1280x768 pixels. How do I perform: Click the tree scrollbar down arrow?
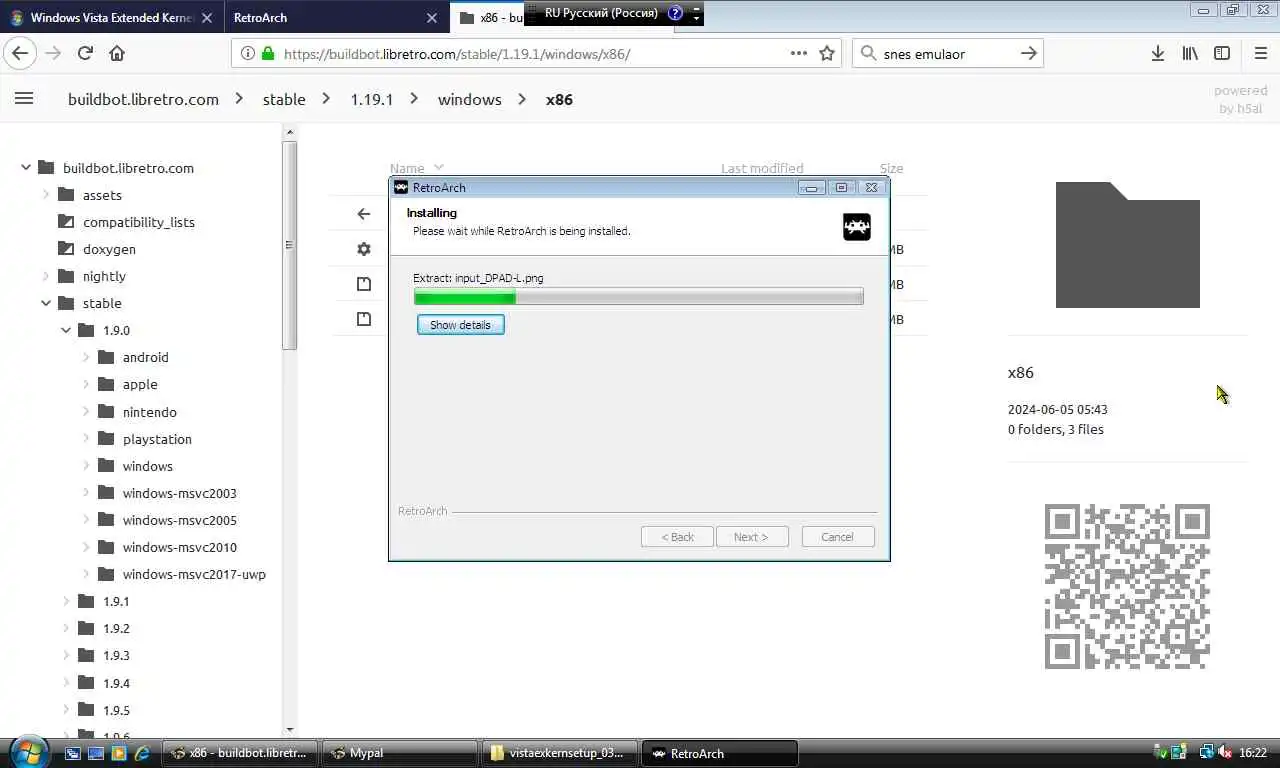click(x=290, y=730)
